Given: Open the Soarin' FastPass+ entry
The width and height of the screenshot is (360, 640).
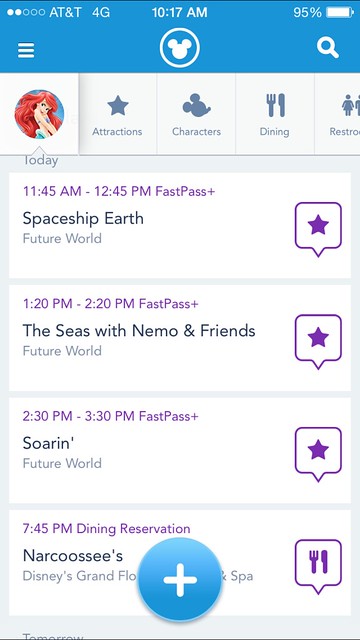Looking at the screenshot, I should click(180, 451).
